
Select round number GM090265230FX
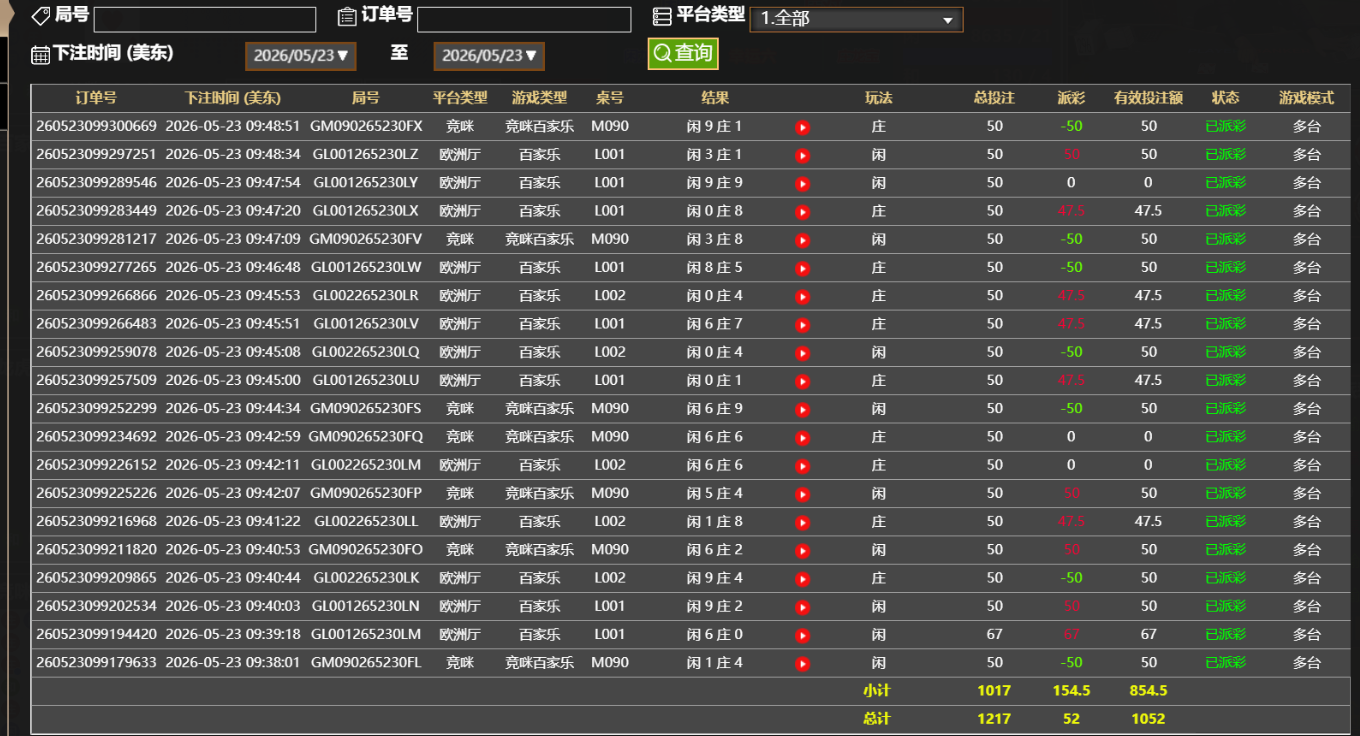pos(366,126)
